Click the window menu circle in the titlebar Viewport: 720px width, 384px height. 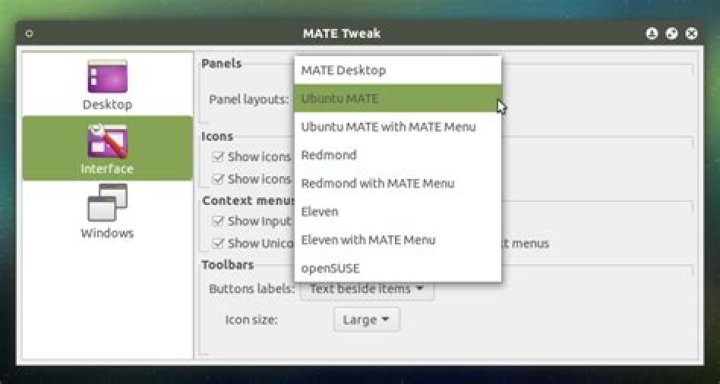pyautogui.click(x=29, y=34)
